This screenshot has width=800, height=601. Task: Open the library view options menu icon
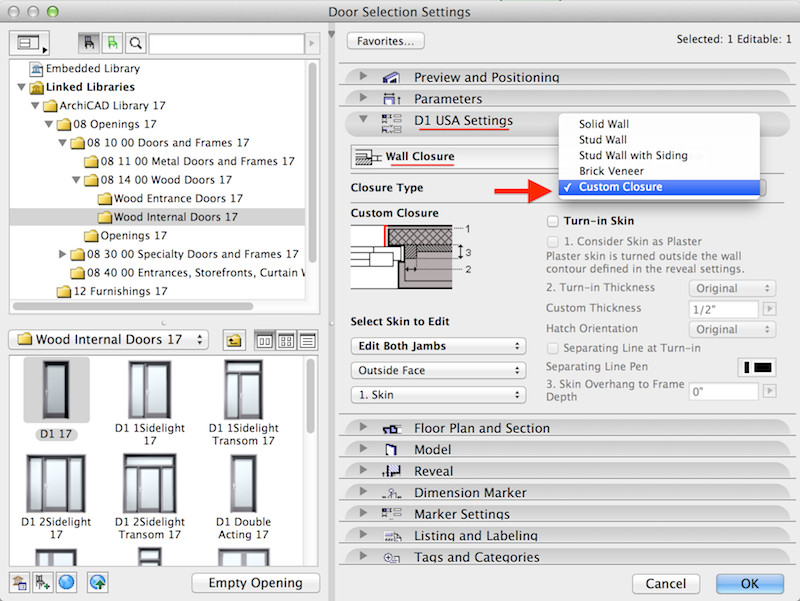(x=30, y=43)
